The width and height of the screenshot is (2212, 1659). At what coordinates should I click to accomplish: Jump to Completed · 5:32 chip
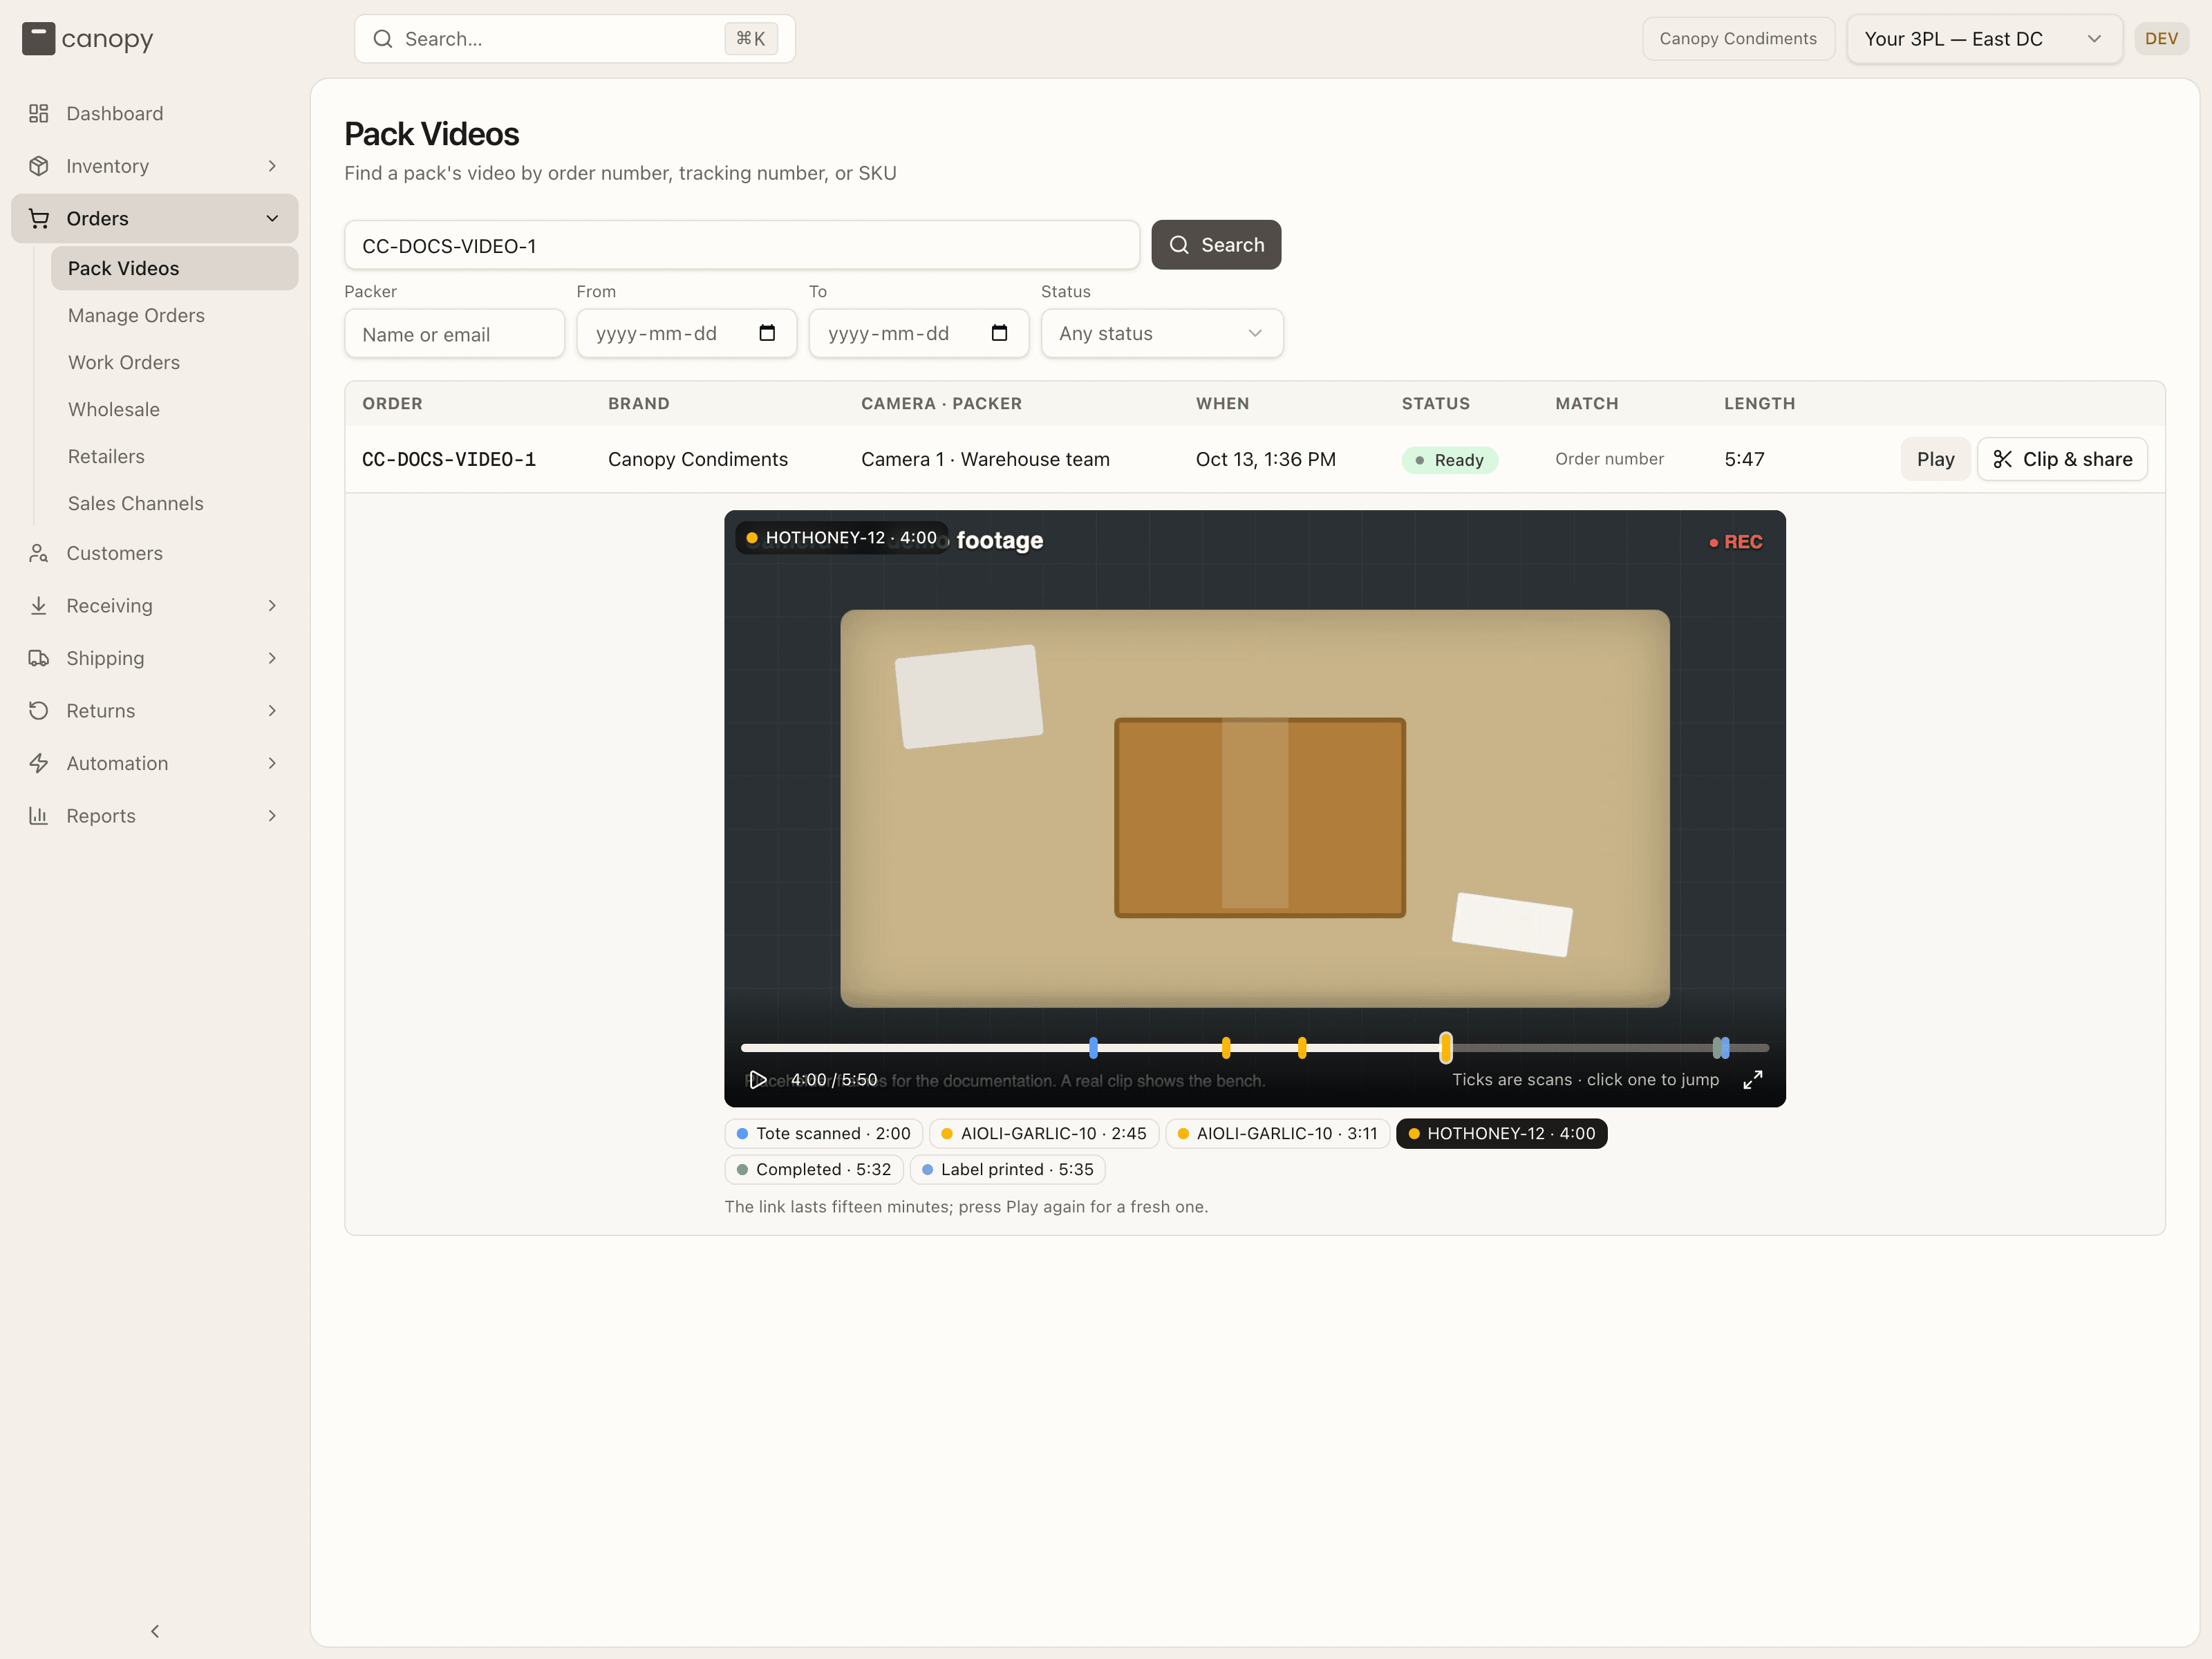[814, 1169]
